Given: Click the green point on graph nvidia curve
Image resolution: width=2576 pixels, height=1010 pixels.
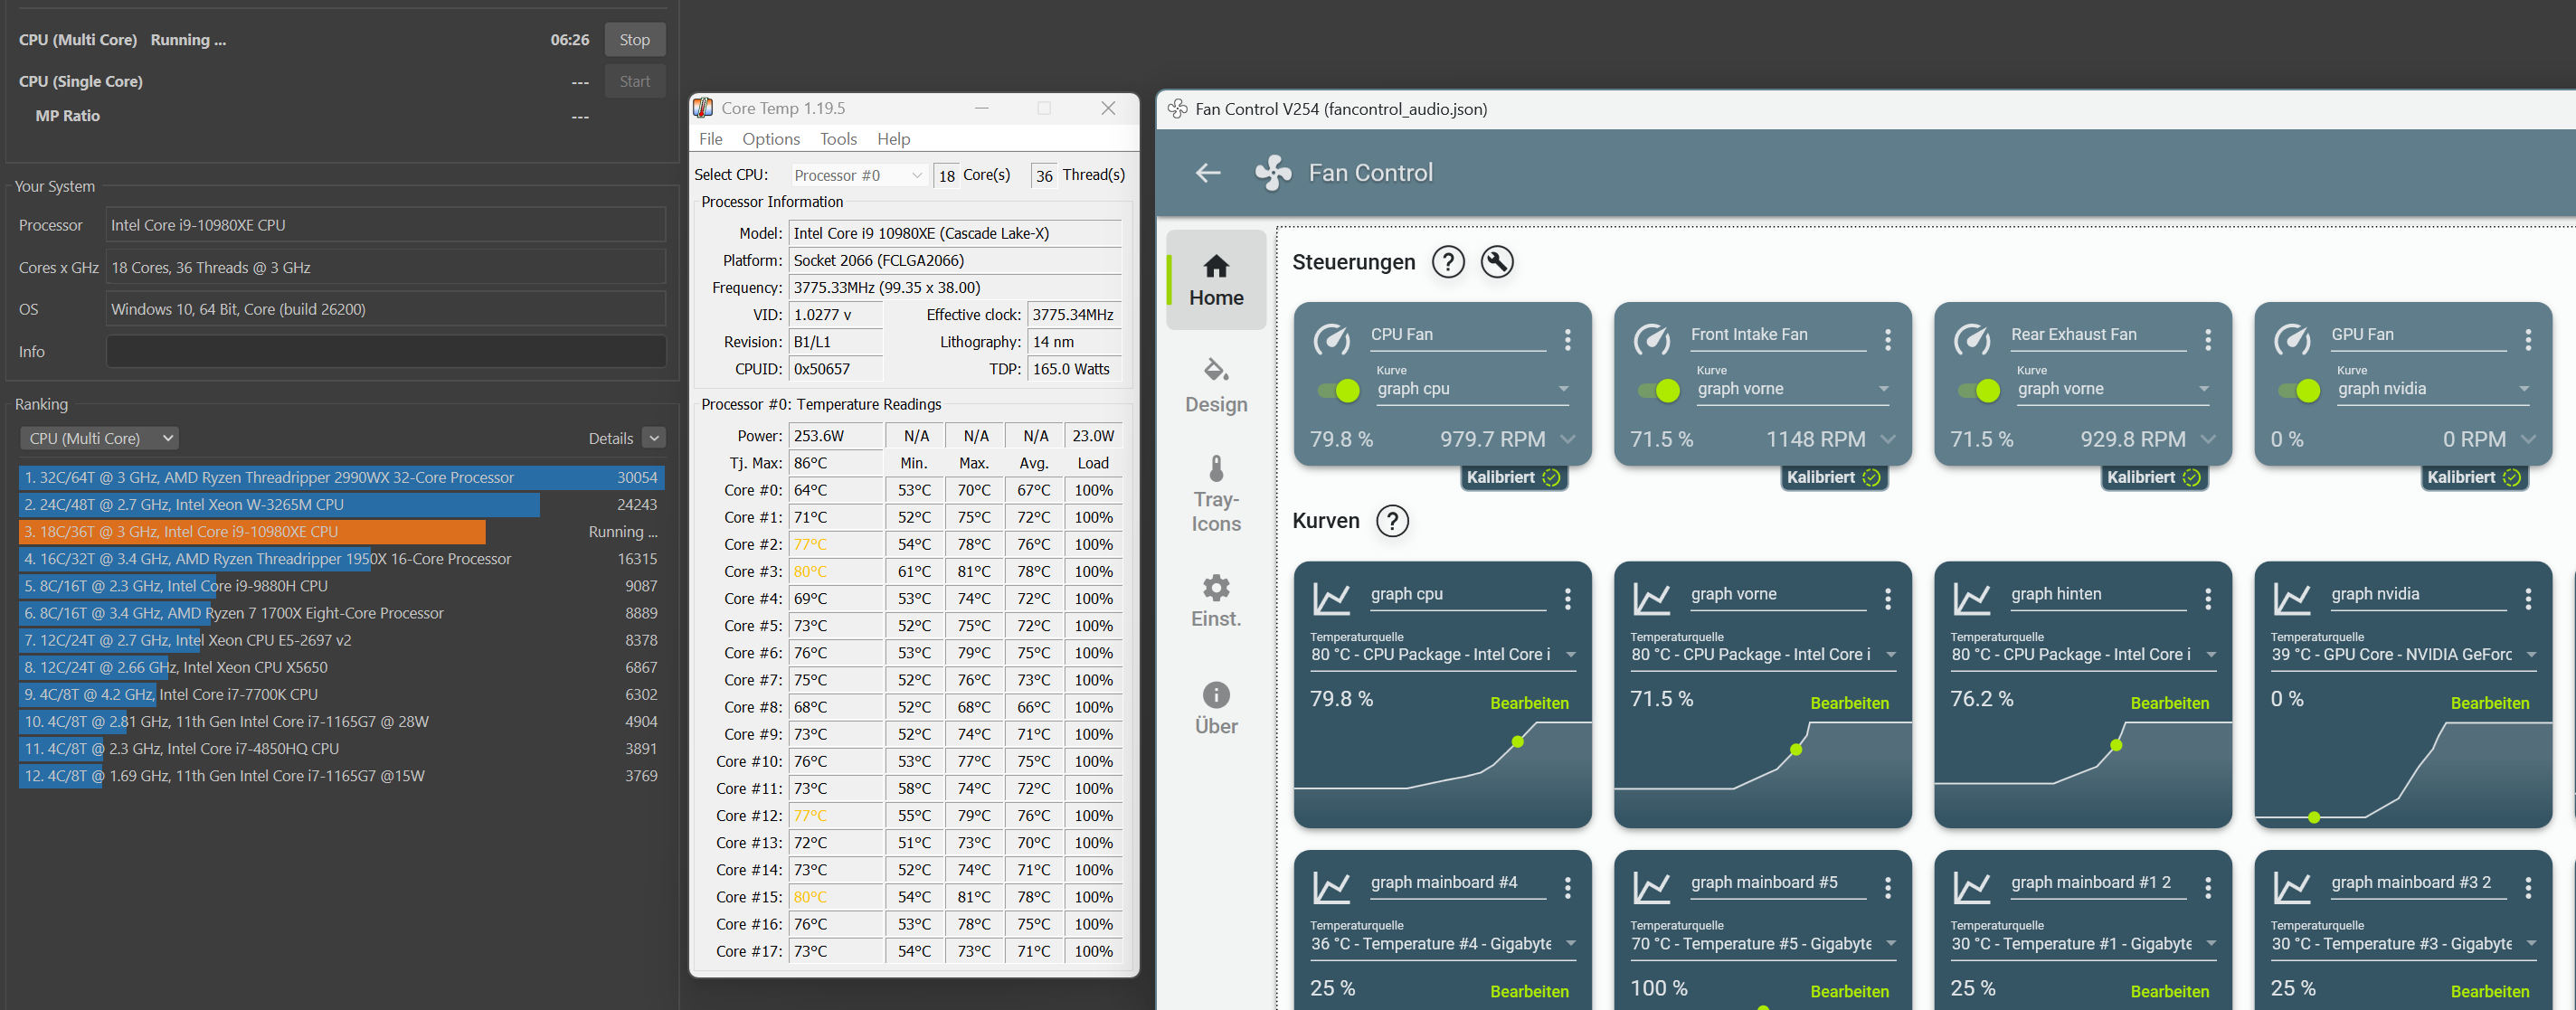Looking at the screenshot, I should pyautogui.click(x=2313, y=817).
